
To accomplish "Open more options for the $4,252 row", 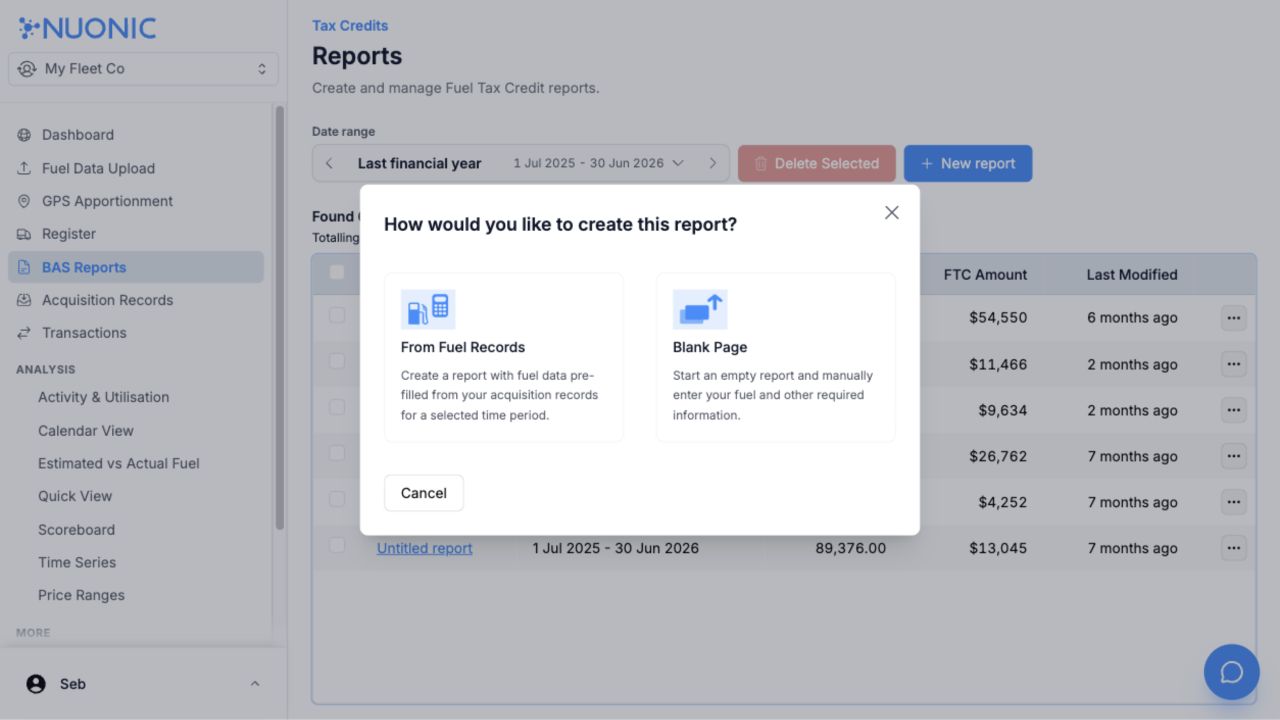I will (1234, 502).
